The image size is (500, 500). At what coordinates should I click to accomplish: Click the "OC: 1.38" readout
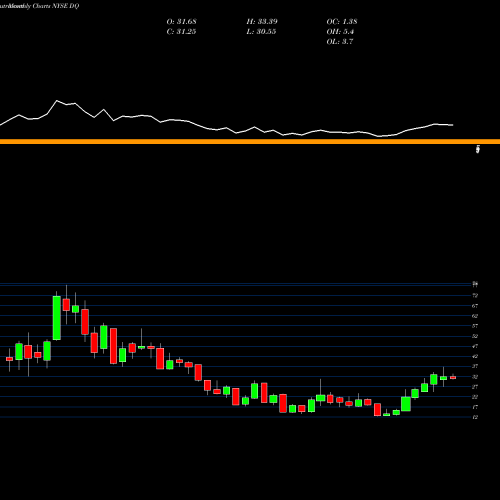click(342, 22)
